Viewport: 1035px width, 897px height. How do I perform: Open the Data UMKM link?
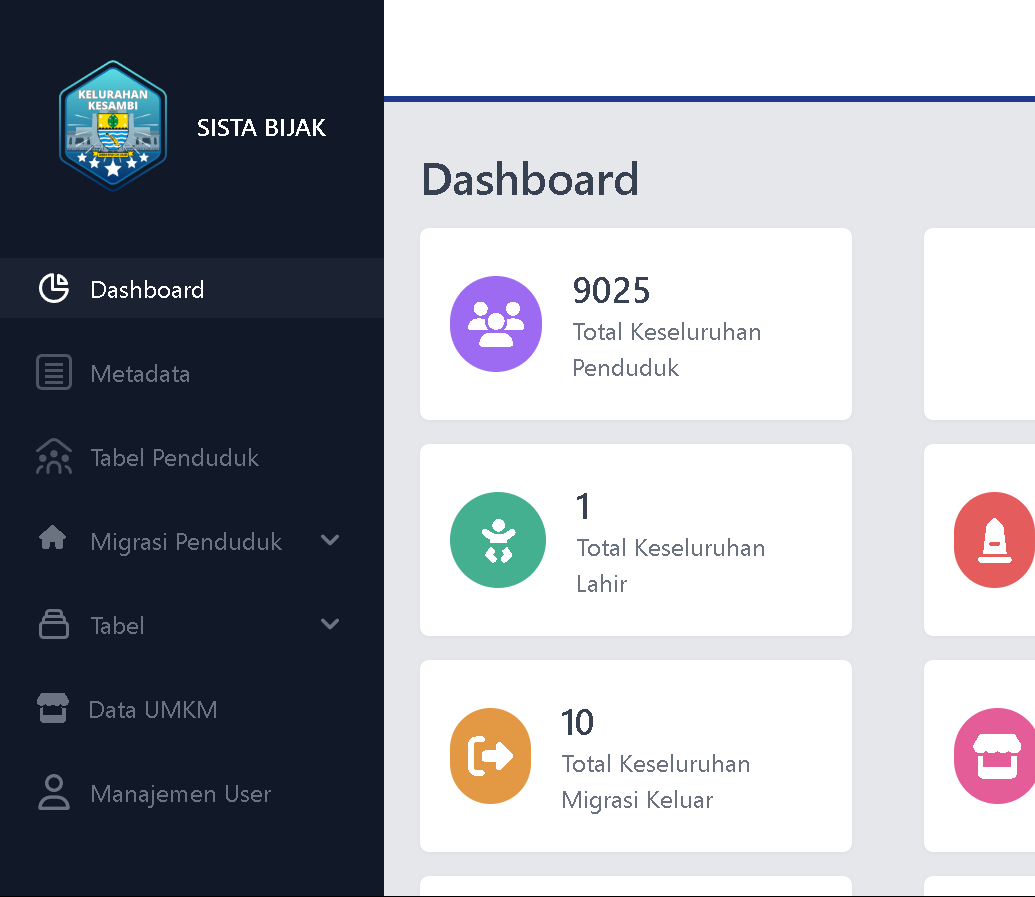[153, 710]
